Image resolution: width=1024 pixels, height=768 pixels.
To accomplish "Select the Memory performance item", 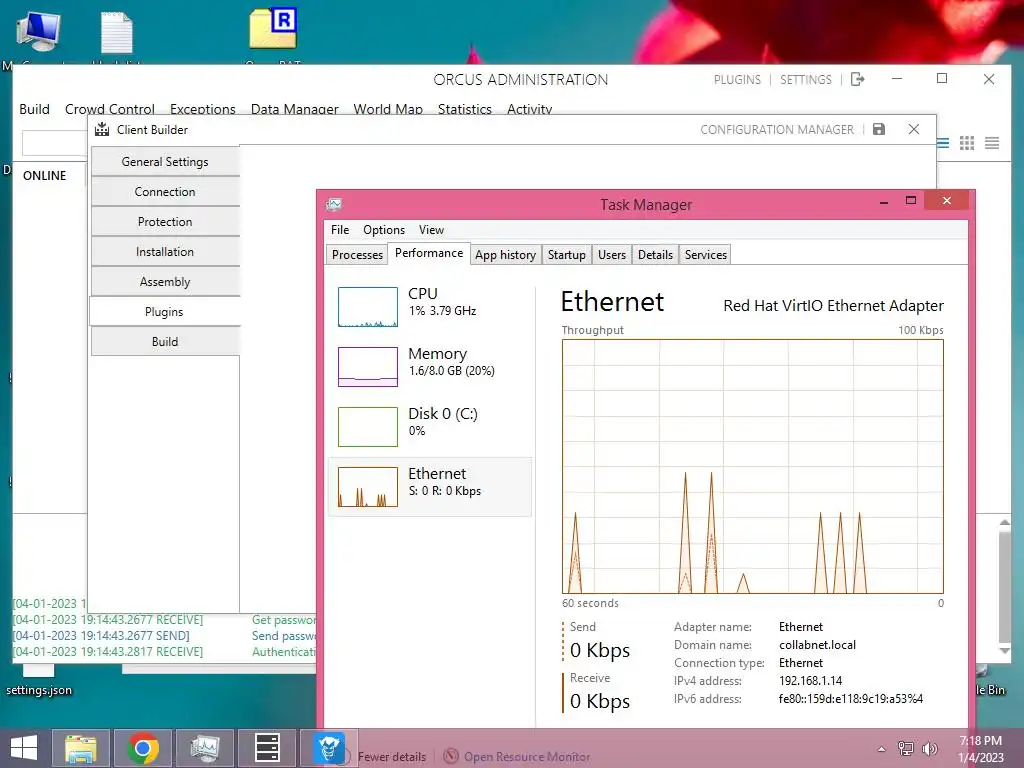I will [x=430, y=367].
